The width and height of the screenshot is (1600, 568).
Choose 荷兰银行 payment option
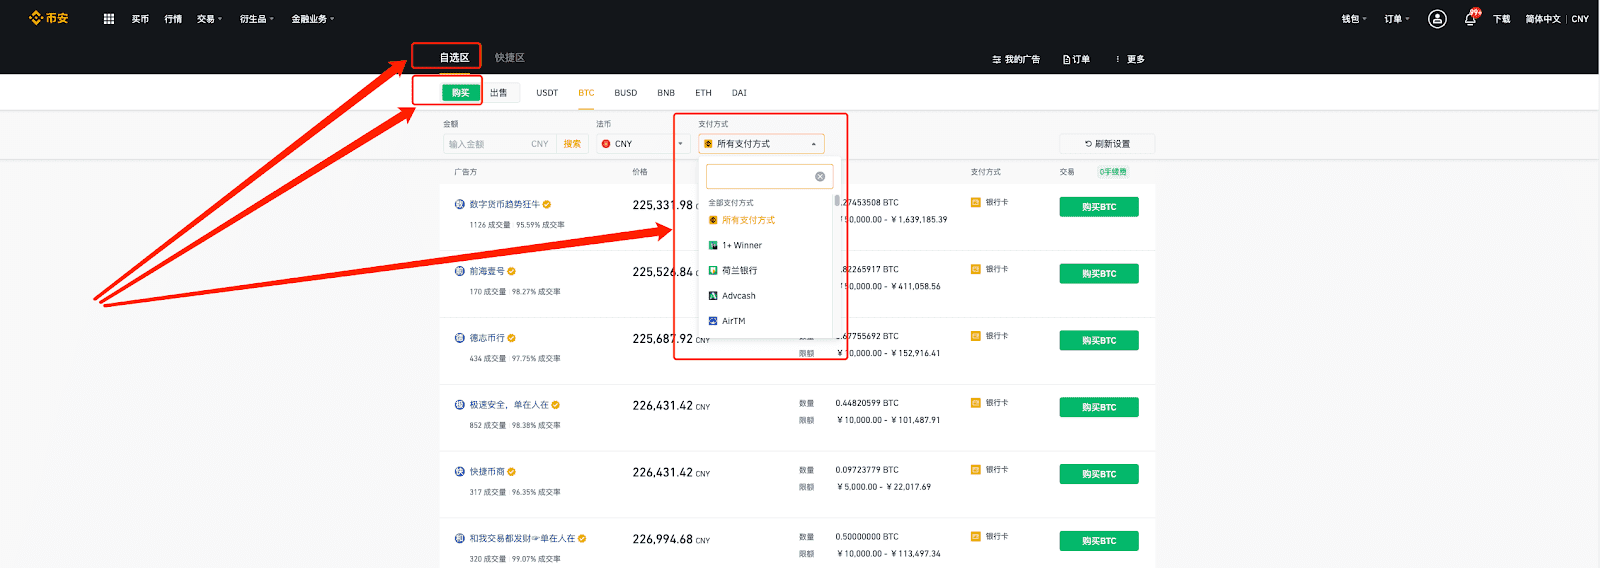coord(739,270)
